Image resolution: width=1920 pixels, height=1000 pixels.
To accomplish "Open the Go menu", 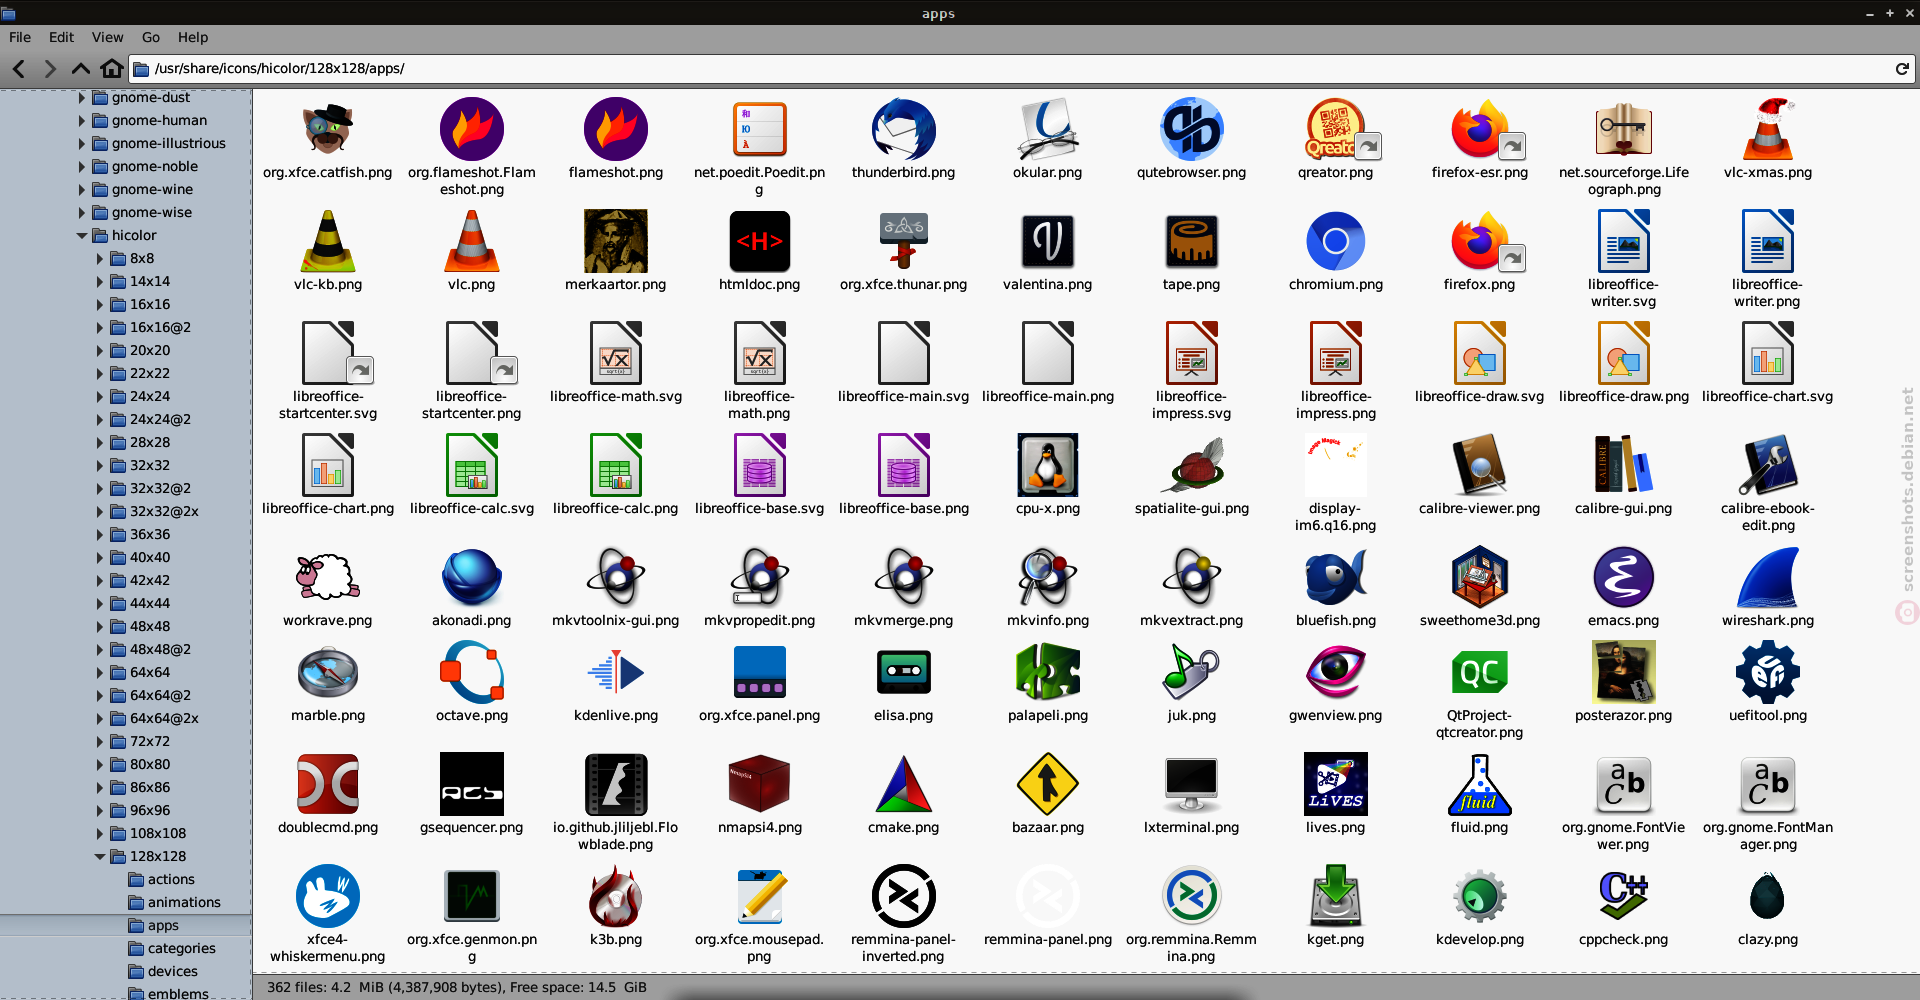I will [x=151, y=37].
